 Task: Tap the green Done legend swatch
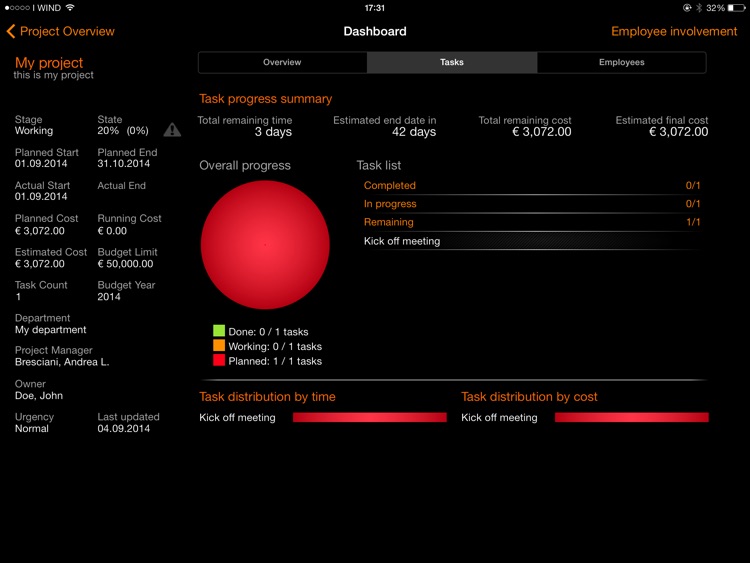[x=219, y=331]
